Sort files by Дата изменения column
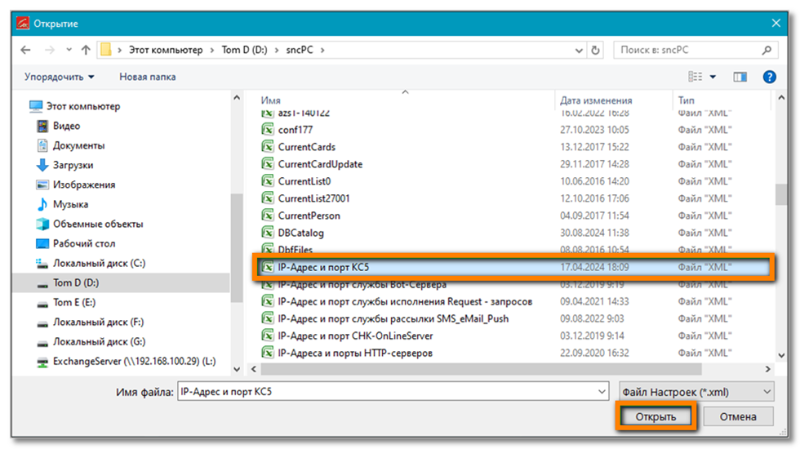 pyautogui.click(x=596, y=101)
